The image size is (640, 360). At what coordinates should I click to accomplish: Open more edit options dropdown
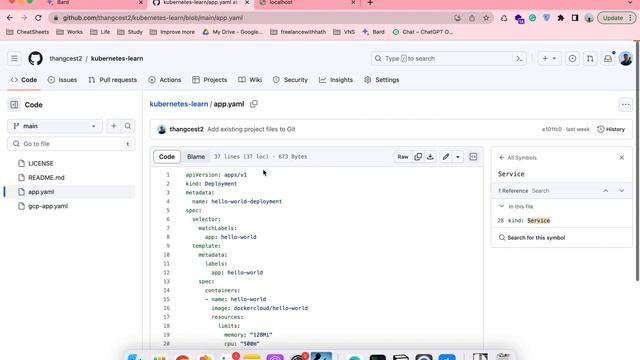[458, 157]
